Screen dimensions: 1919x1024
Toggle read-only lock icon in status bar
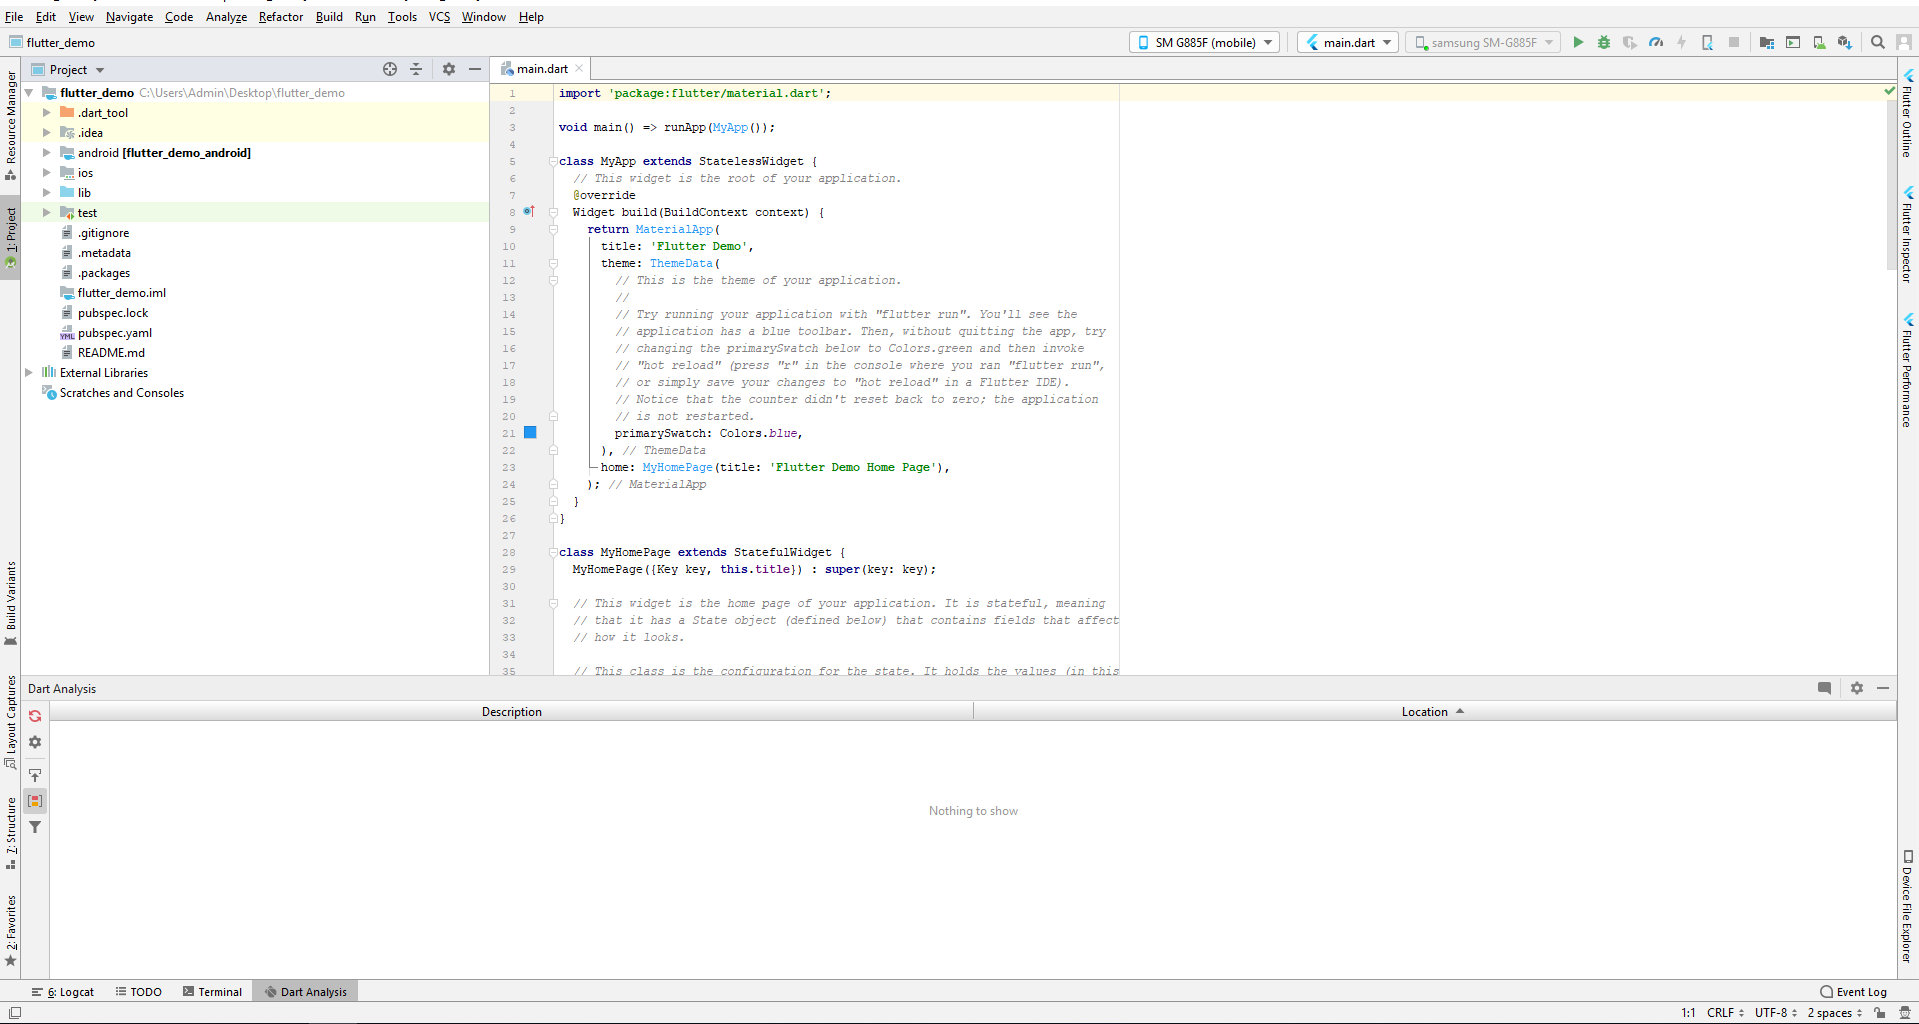click(x=1880, y=1012)
